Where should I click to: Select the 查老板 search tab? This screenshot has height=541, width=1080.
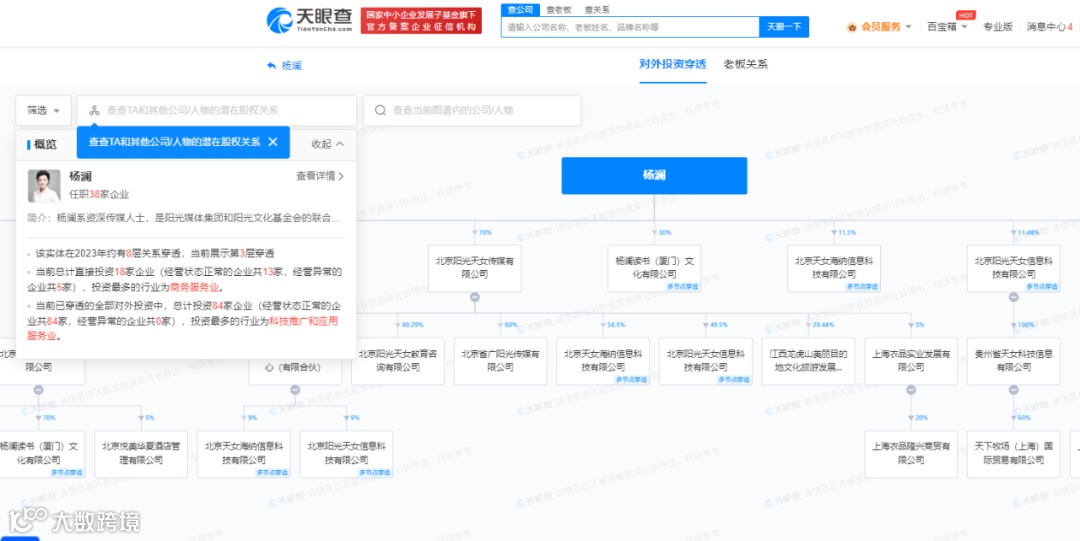(559, 10)
